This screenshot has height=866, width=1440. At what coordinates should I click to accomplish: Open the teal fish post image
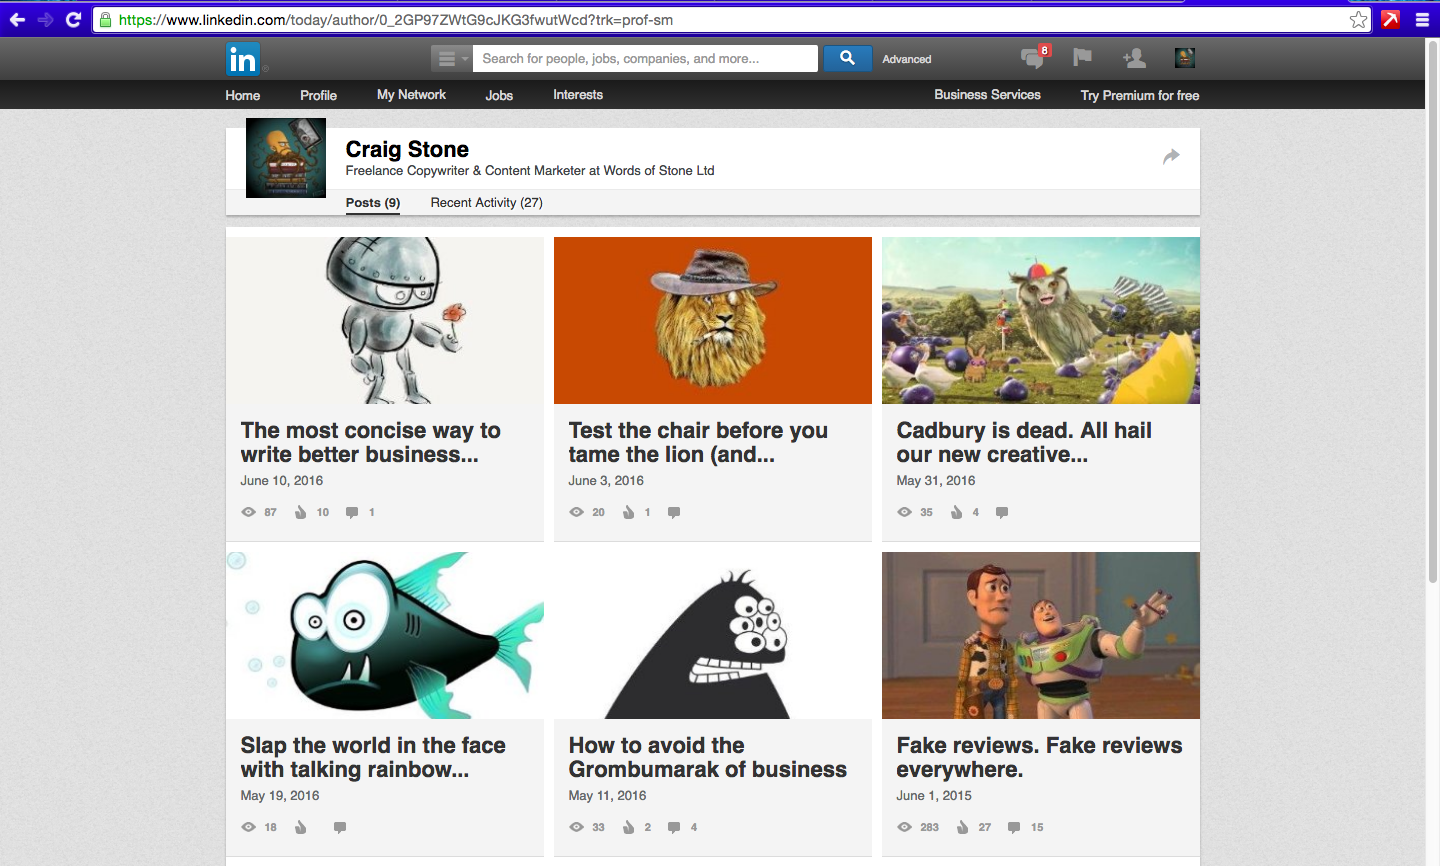click(x=385, y=635)
